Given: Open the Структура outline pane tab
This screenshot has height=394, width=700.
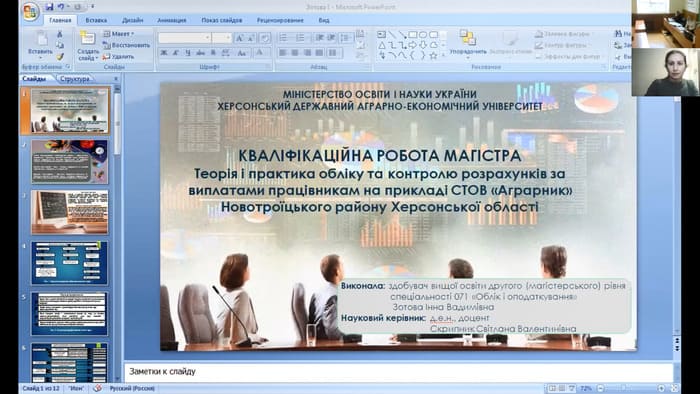Looking at the screenshot, I should tap(74, 79).
